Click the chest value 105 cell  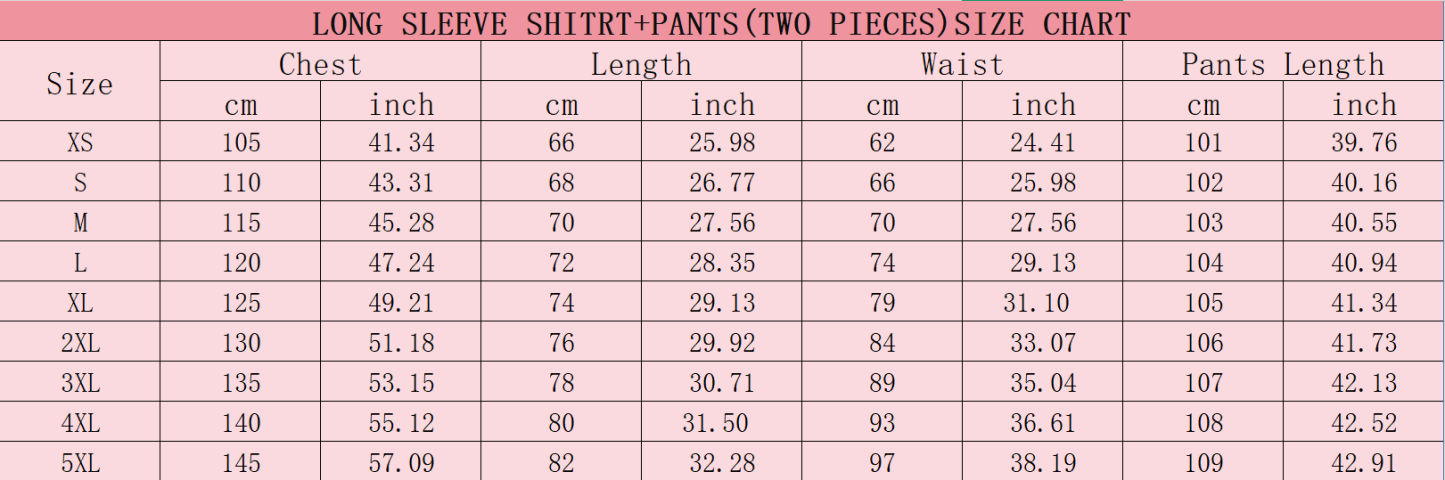click(x=240, y=142)
